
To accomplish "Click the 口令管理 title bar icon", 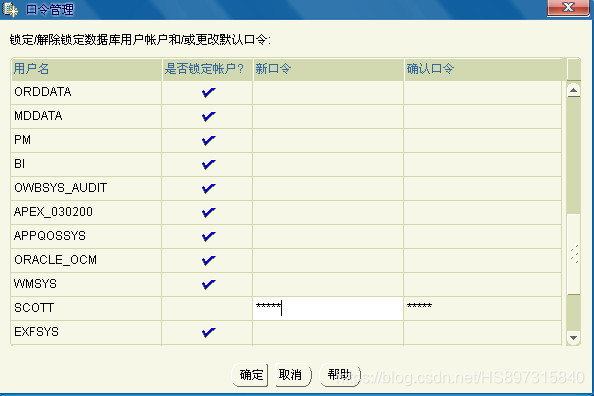I will pos(10,9).
